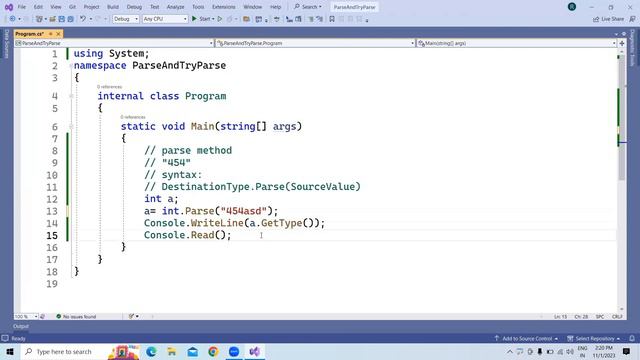
Task: Click the Search box in the title bar
Action: coord(308,7)
